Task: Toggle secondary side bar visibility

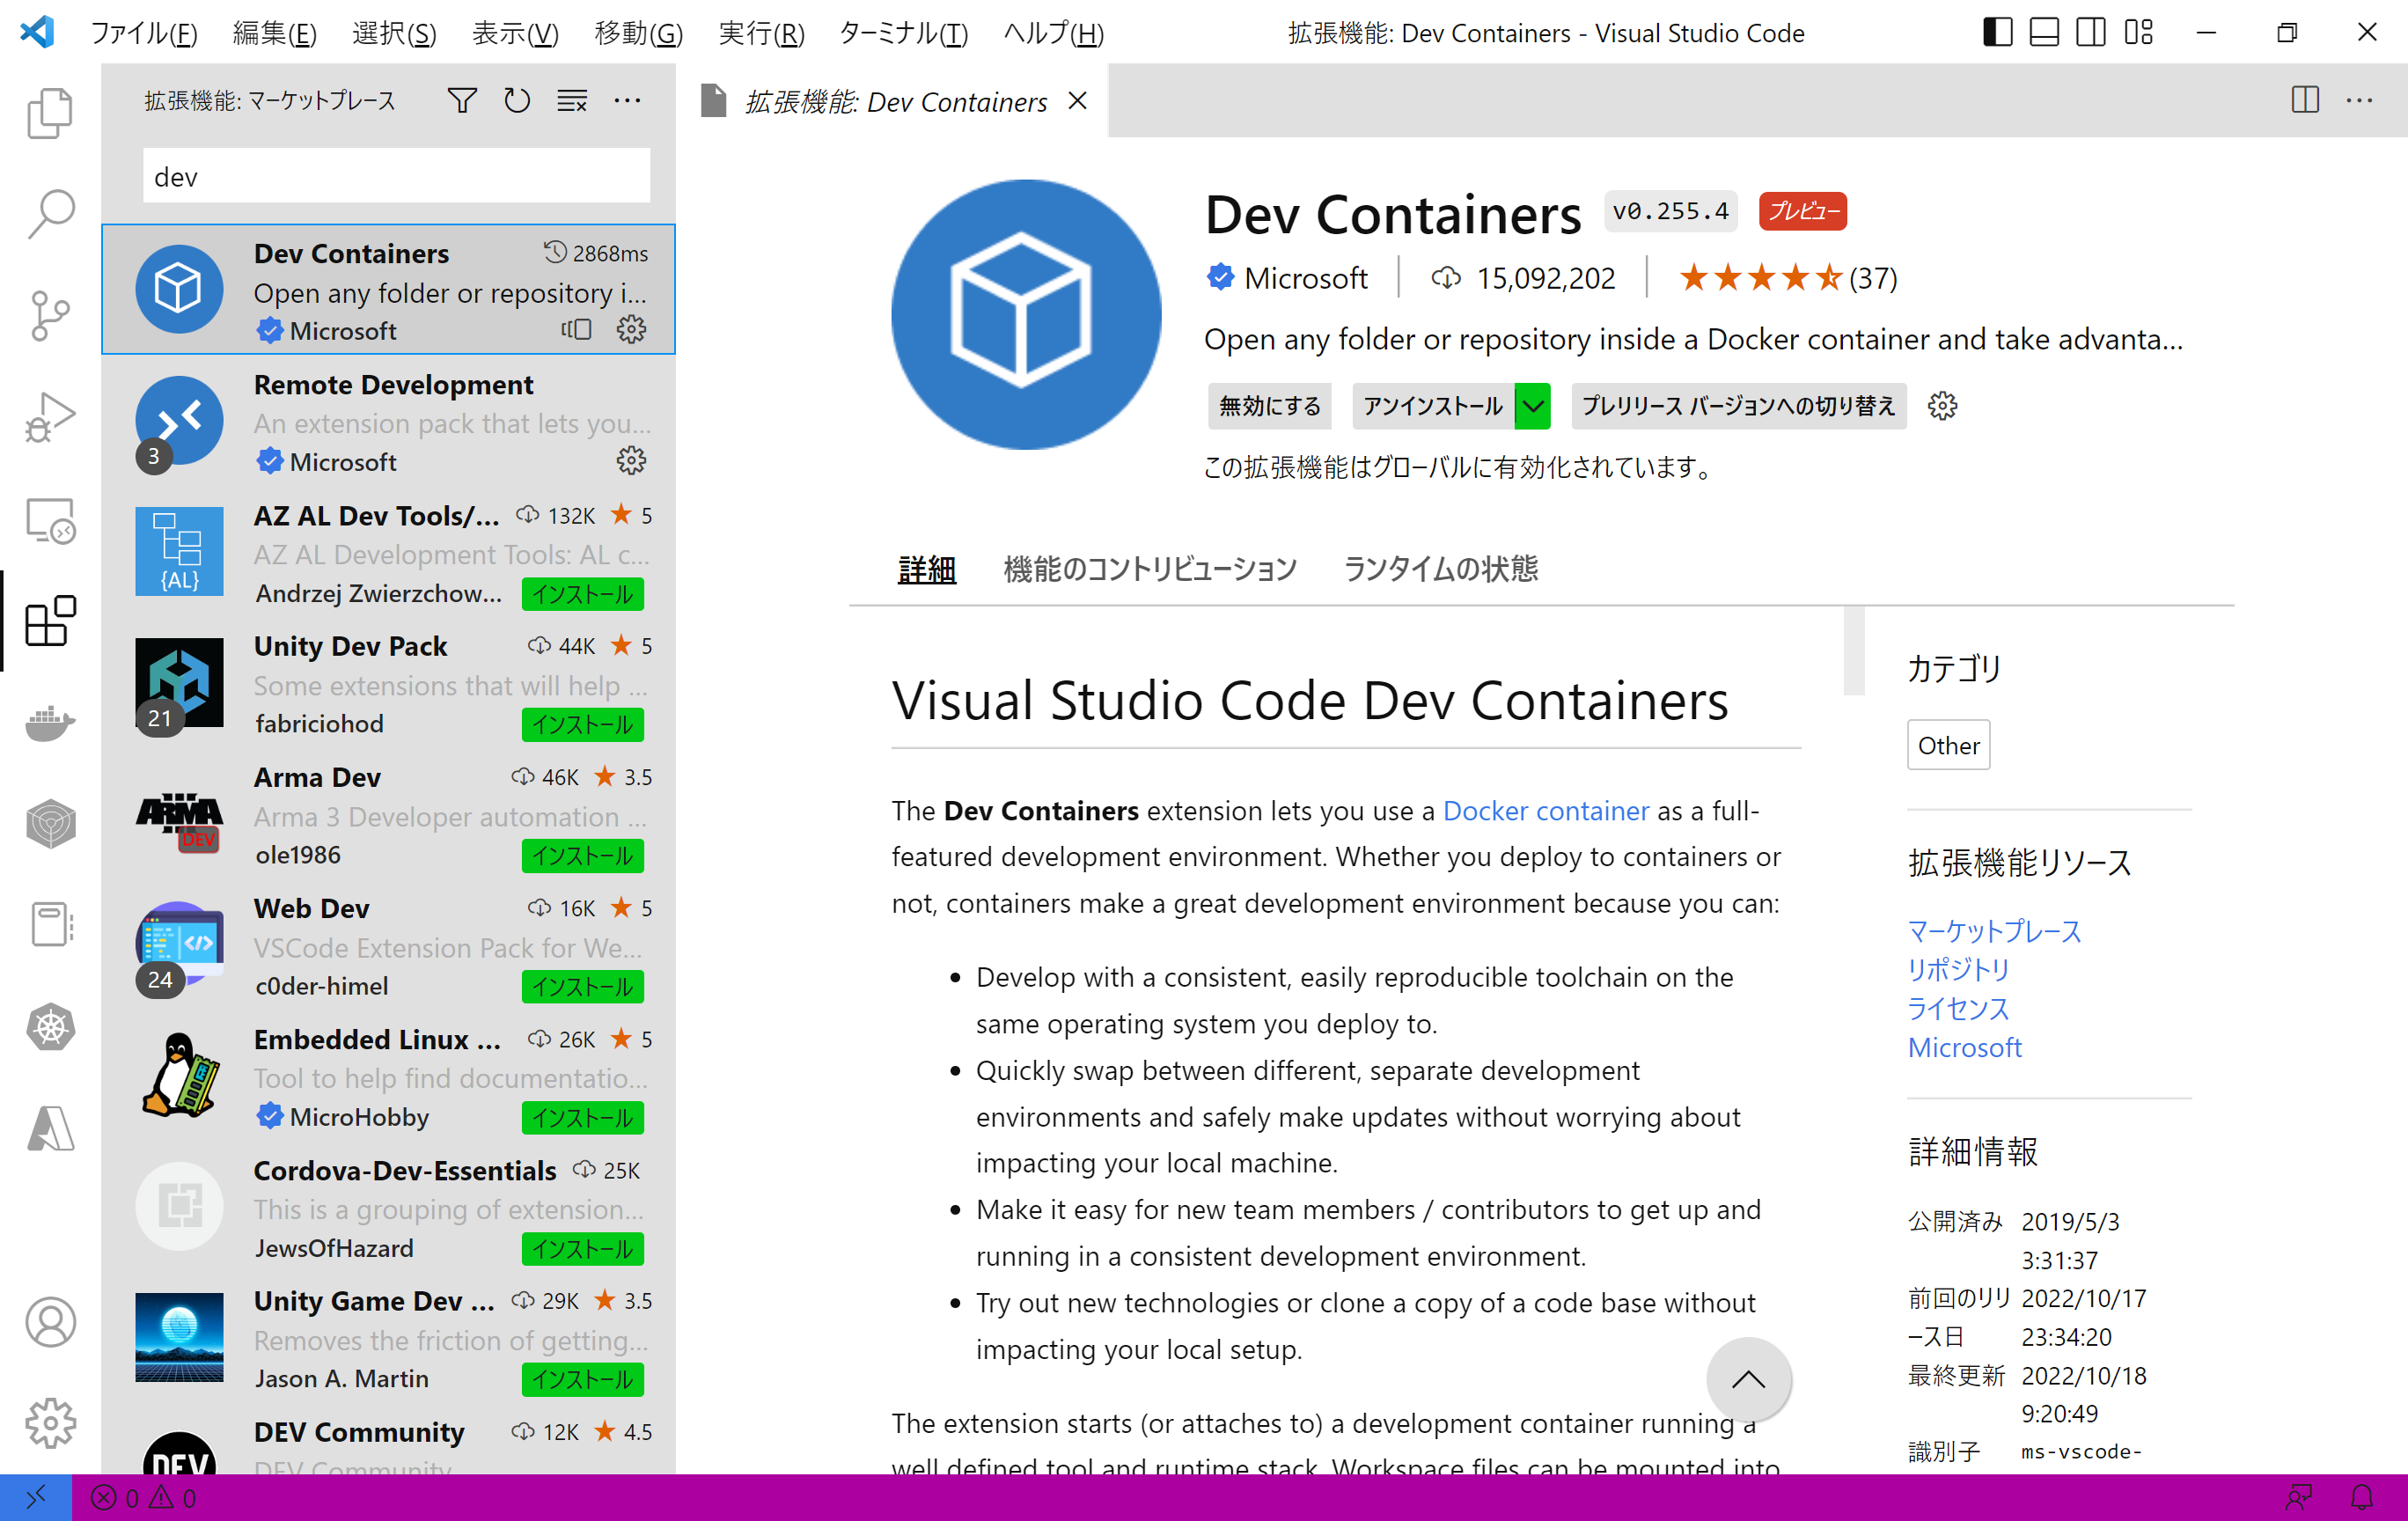Action: tap(2090, 33)
